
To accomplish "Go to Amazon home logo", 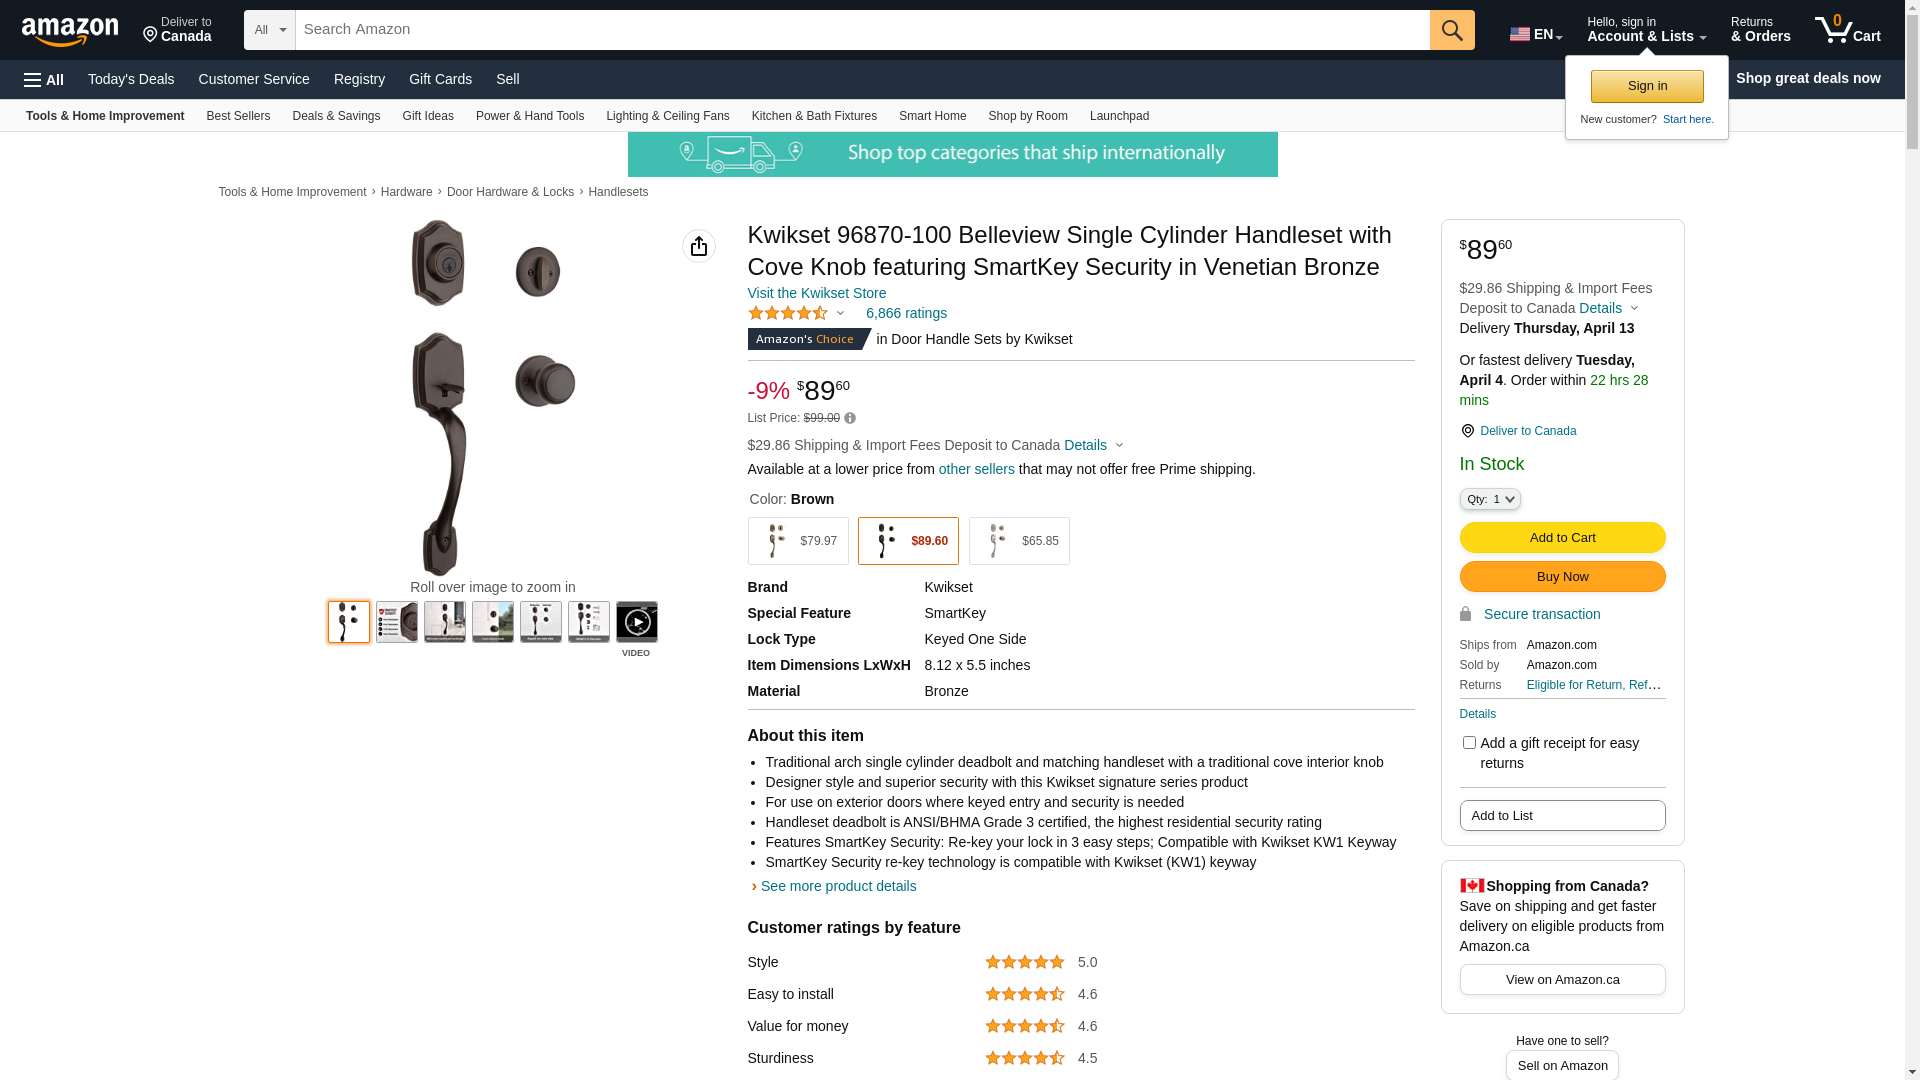I will (x=70, y=31).
